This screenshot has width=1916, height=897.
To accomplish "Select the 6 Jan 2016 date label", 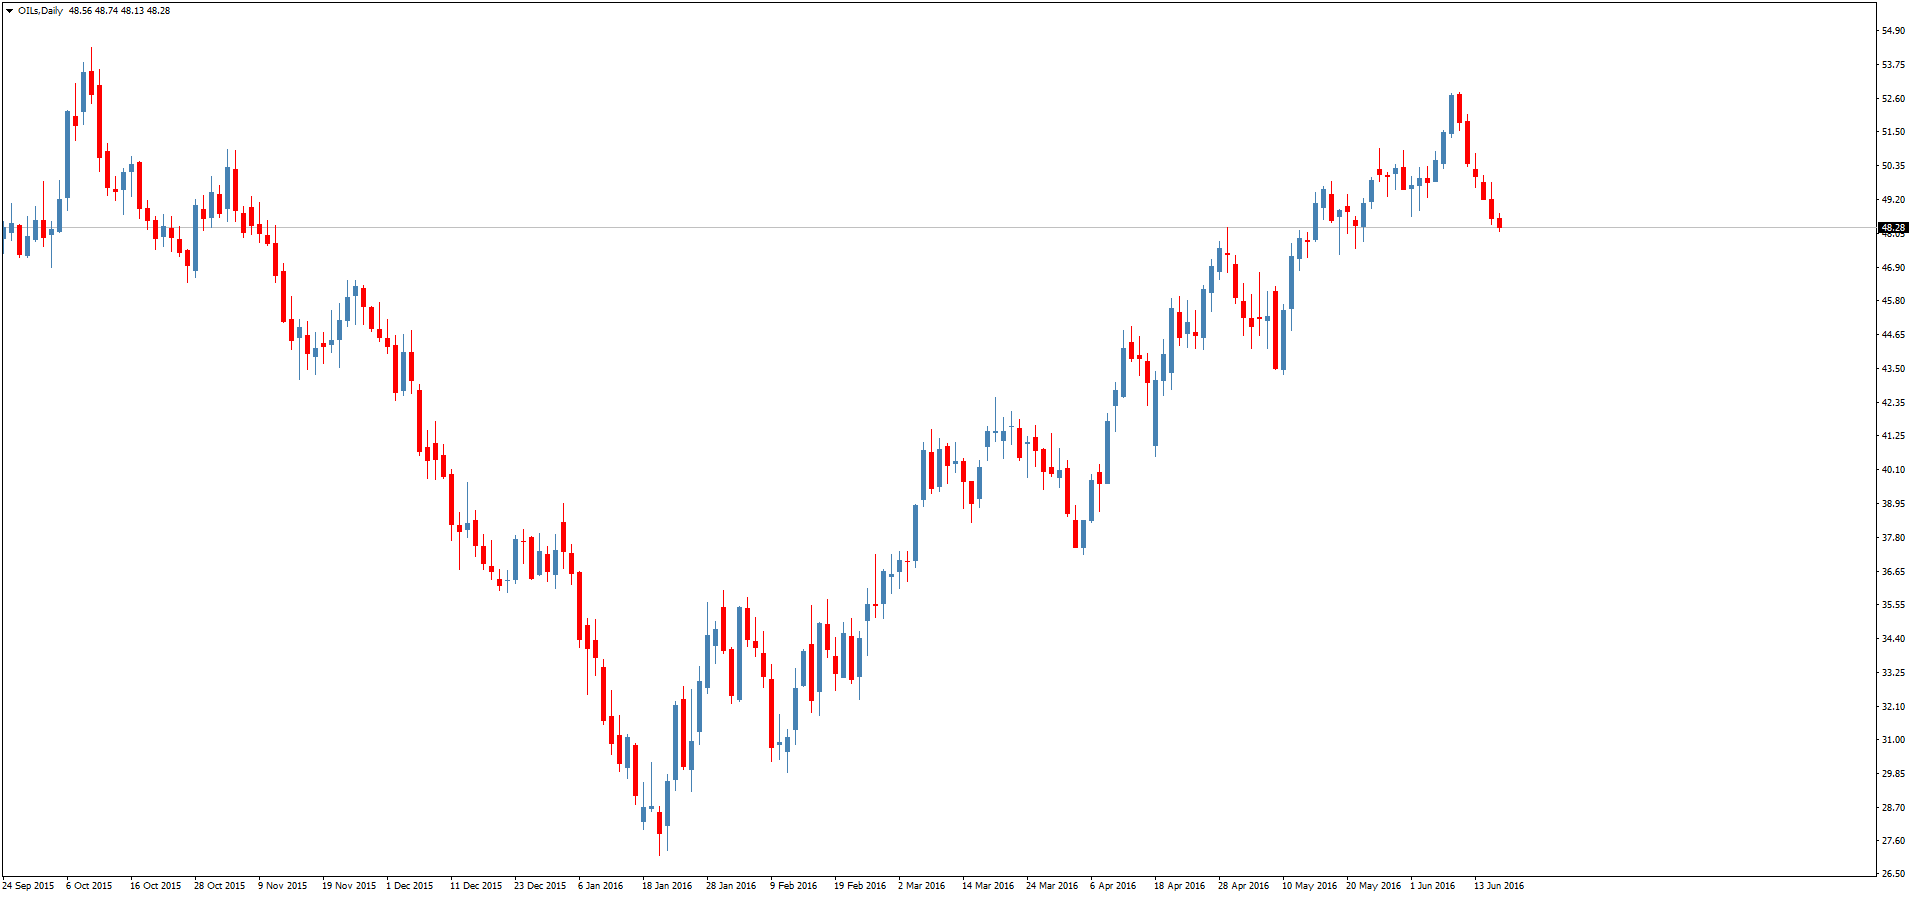I will pos(601,886).
